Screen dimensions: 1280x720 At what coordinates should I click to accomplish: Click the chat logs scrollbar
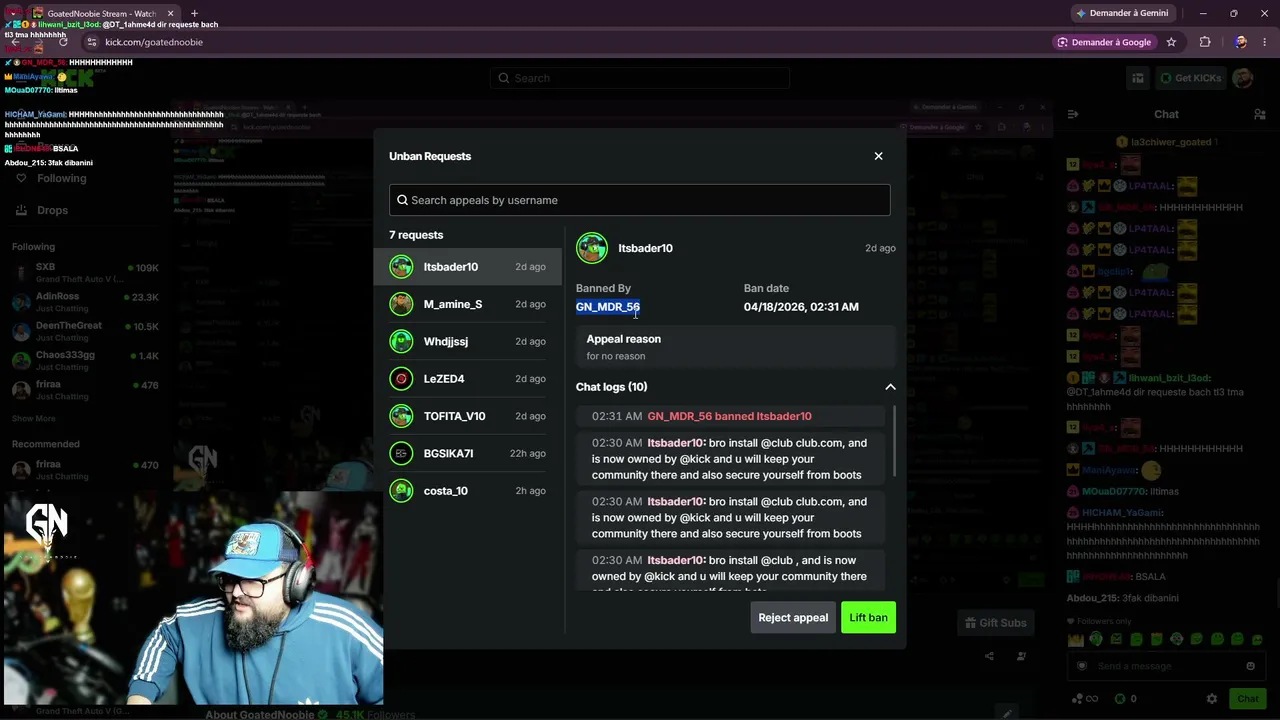point(894,441)
